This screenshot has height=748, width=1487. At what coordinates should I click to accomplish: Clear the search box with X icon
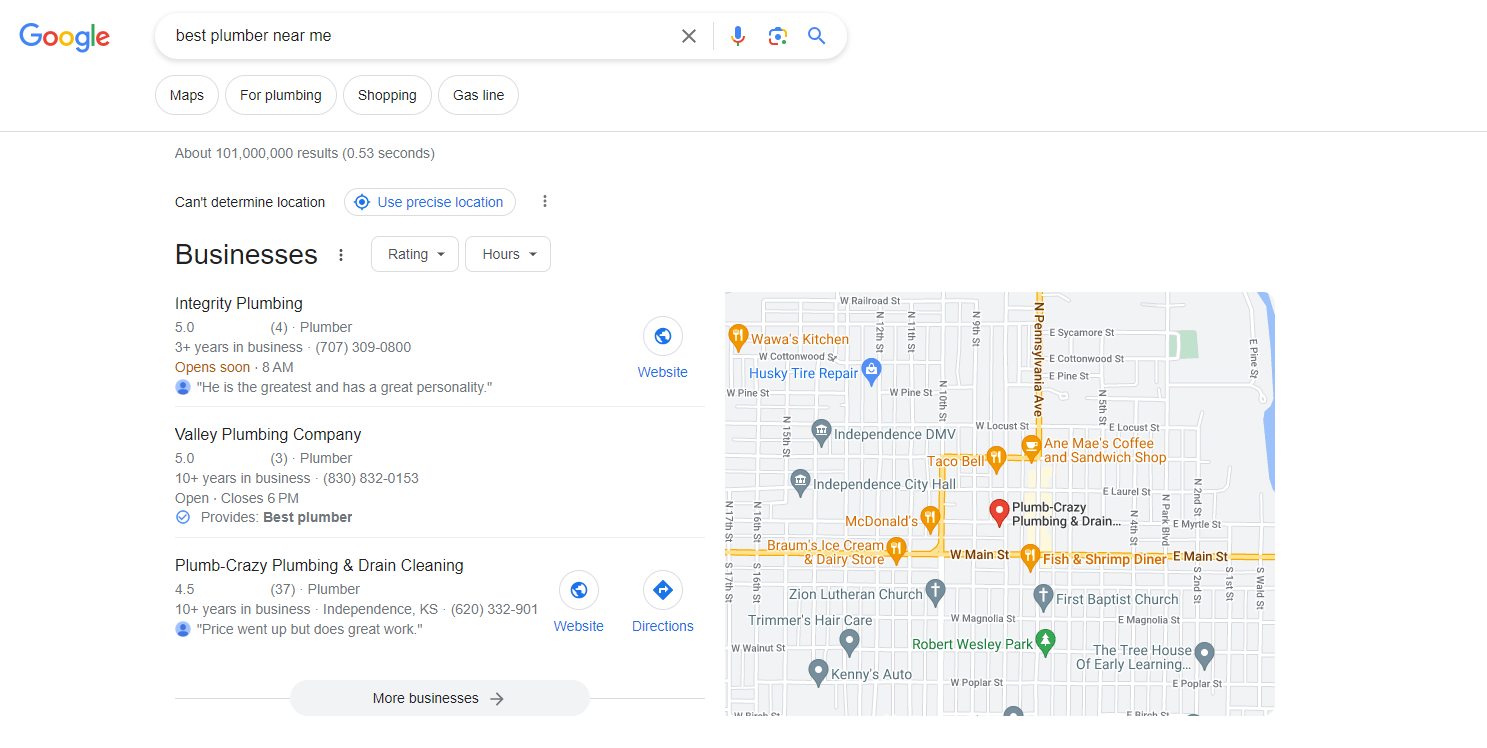[689, 36]
